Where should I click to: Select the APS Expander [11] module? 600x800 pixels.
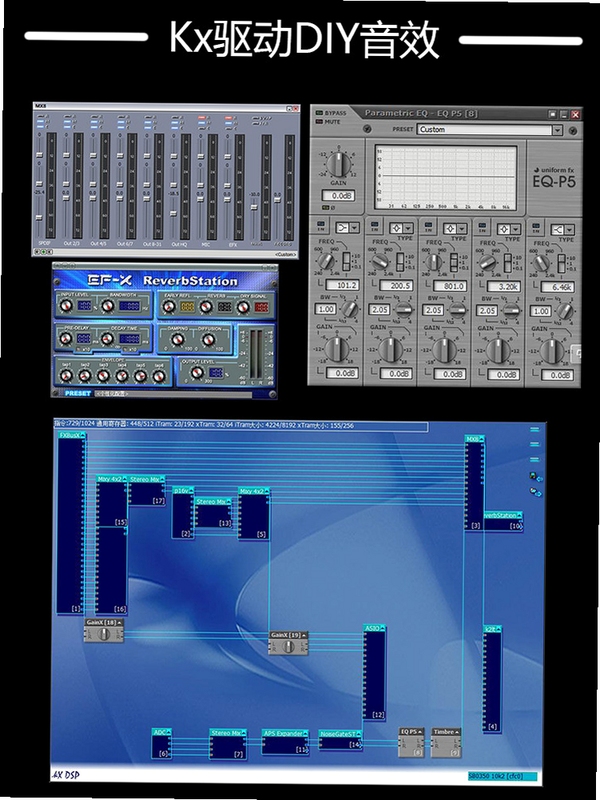coord(285,742)
